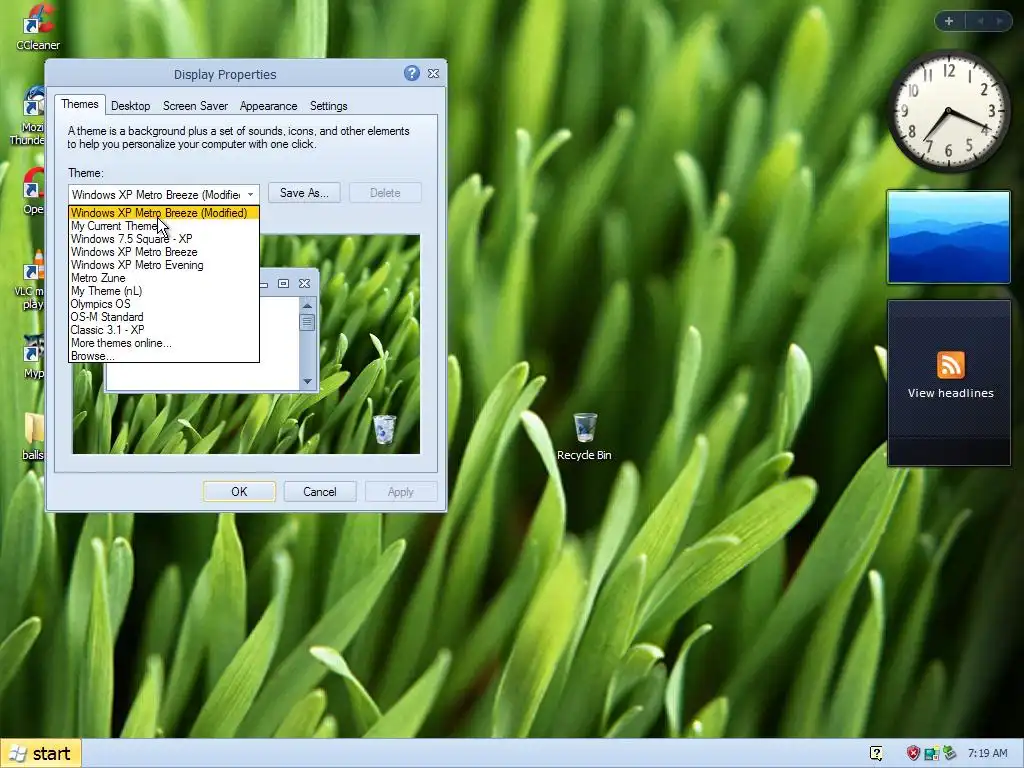Click View headlines in feed gadget
The image size is (1024, 768).
[x=950, y=393]
